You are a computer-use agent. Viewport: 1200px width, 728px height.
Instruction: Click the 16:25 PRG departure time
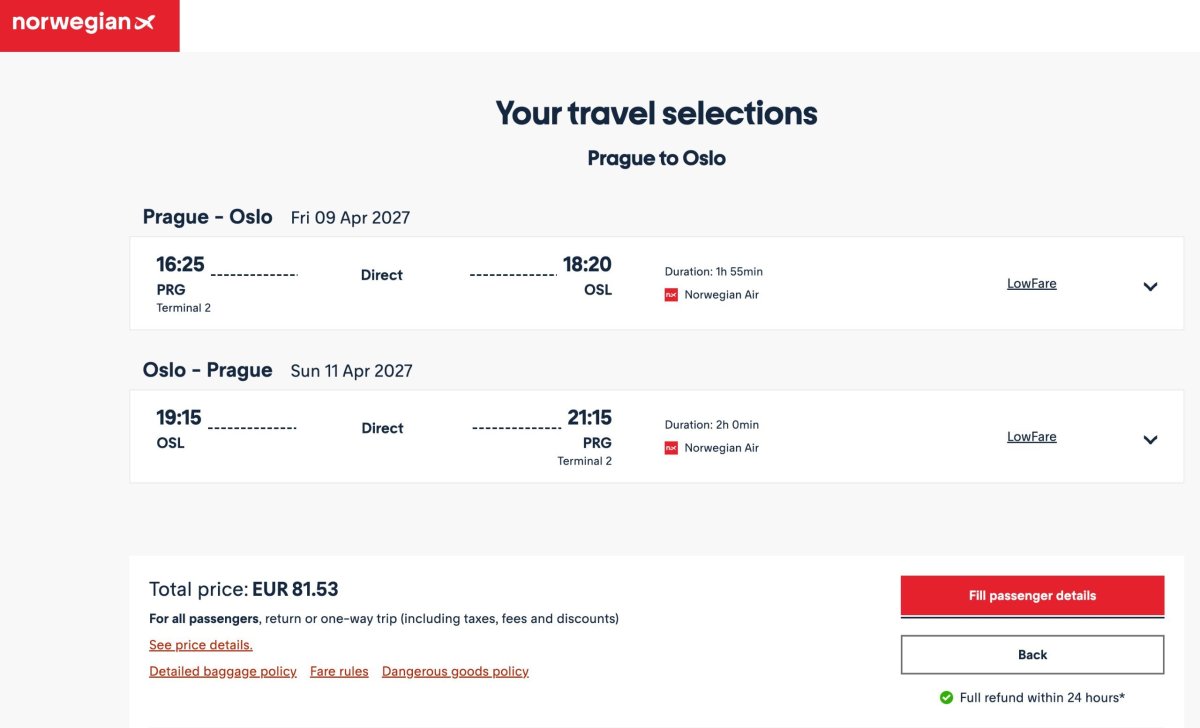click(x=180, y=265)
